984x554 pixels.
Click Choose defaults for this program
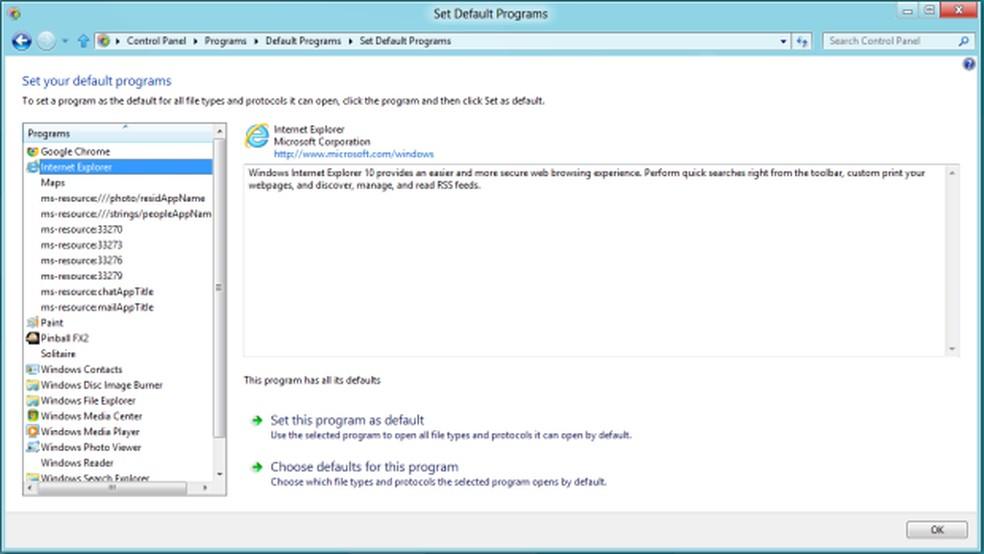pyautogui.click(x=364, y=467)
